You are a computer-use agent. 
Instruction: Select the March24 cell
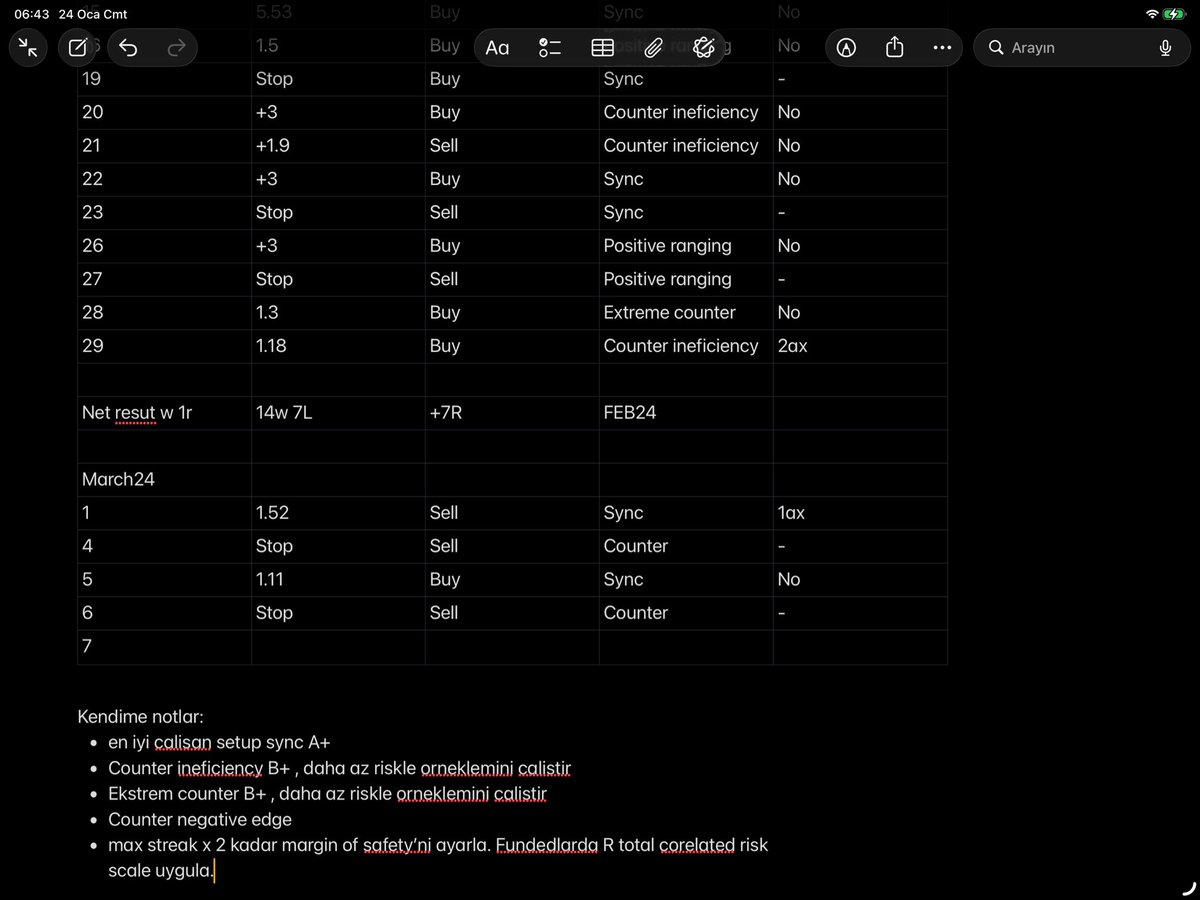click(x=165, y=479)
